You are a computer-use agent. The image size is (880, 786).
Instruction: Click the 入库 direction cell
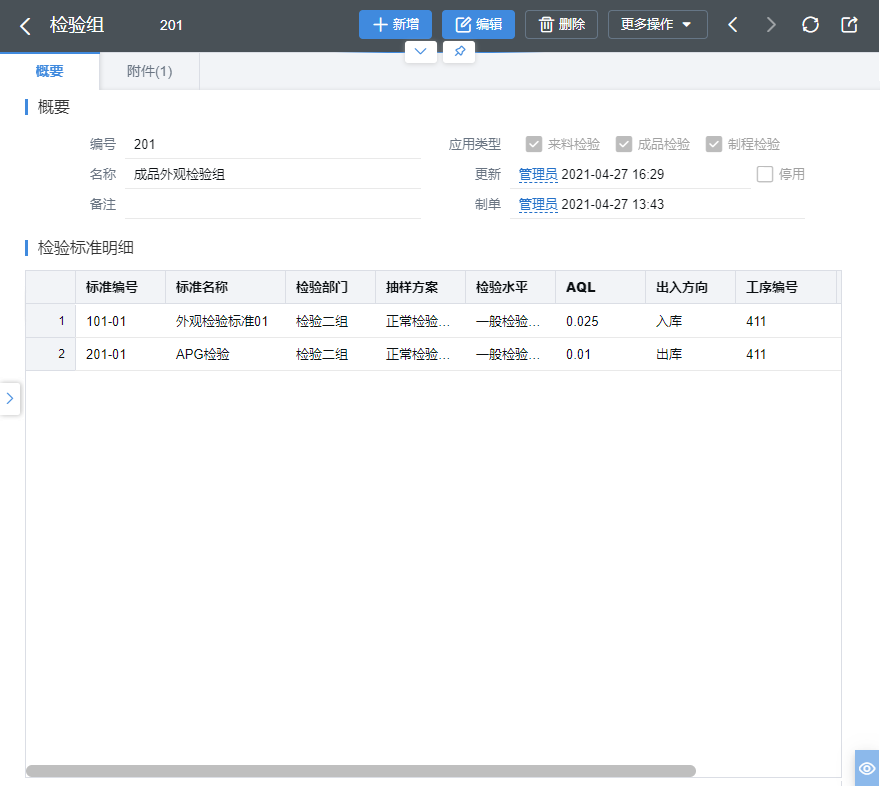pyautogui.click(x=690, y=321)
